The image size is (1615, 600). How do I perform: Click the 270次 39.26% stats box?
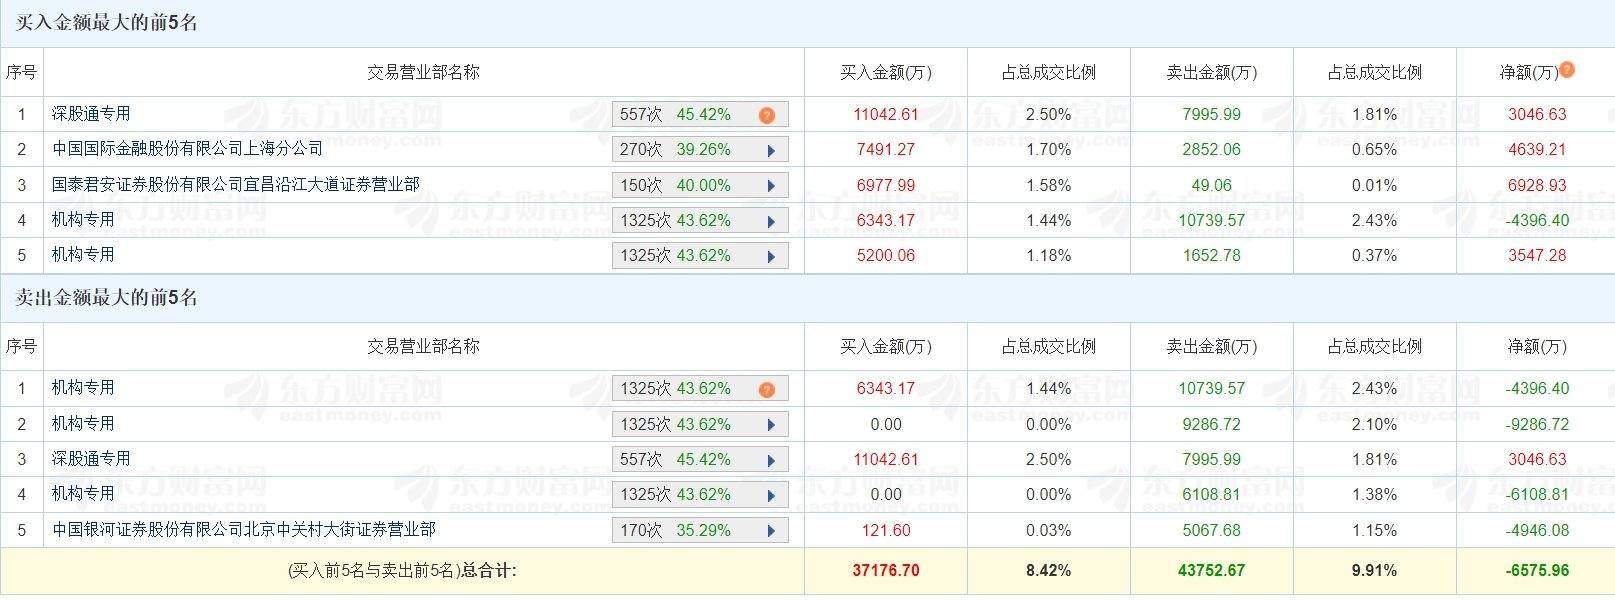(x=688, y=150)
